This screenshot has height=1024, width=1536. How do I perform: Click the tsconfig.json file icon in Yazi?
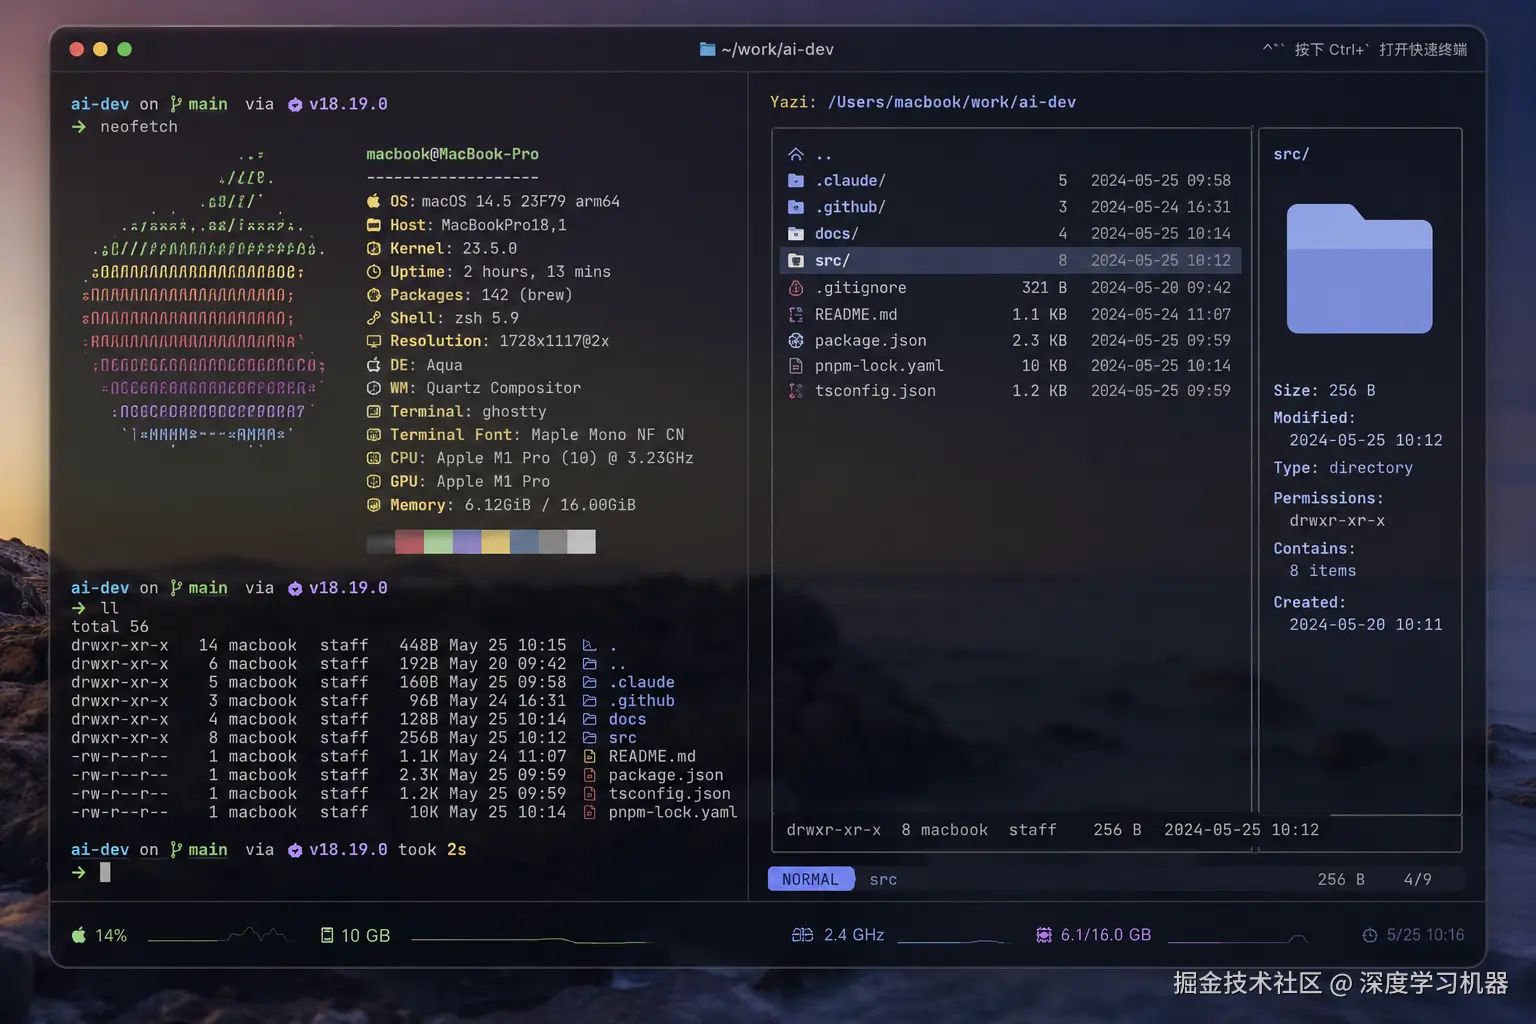(x=796, y=391)
